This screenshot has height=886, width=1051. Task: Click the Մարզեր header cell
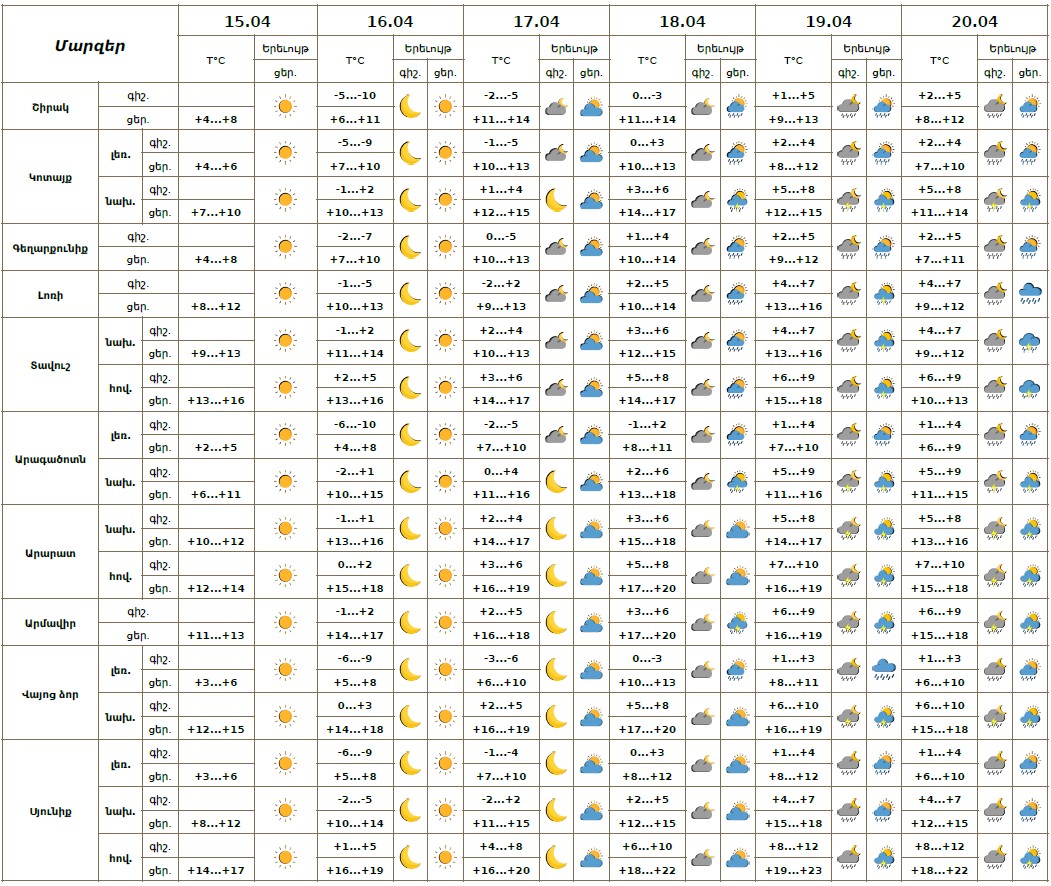tap(90, 45)
